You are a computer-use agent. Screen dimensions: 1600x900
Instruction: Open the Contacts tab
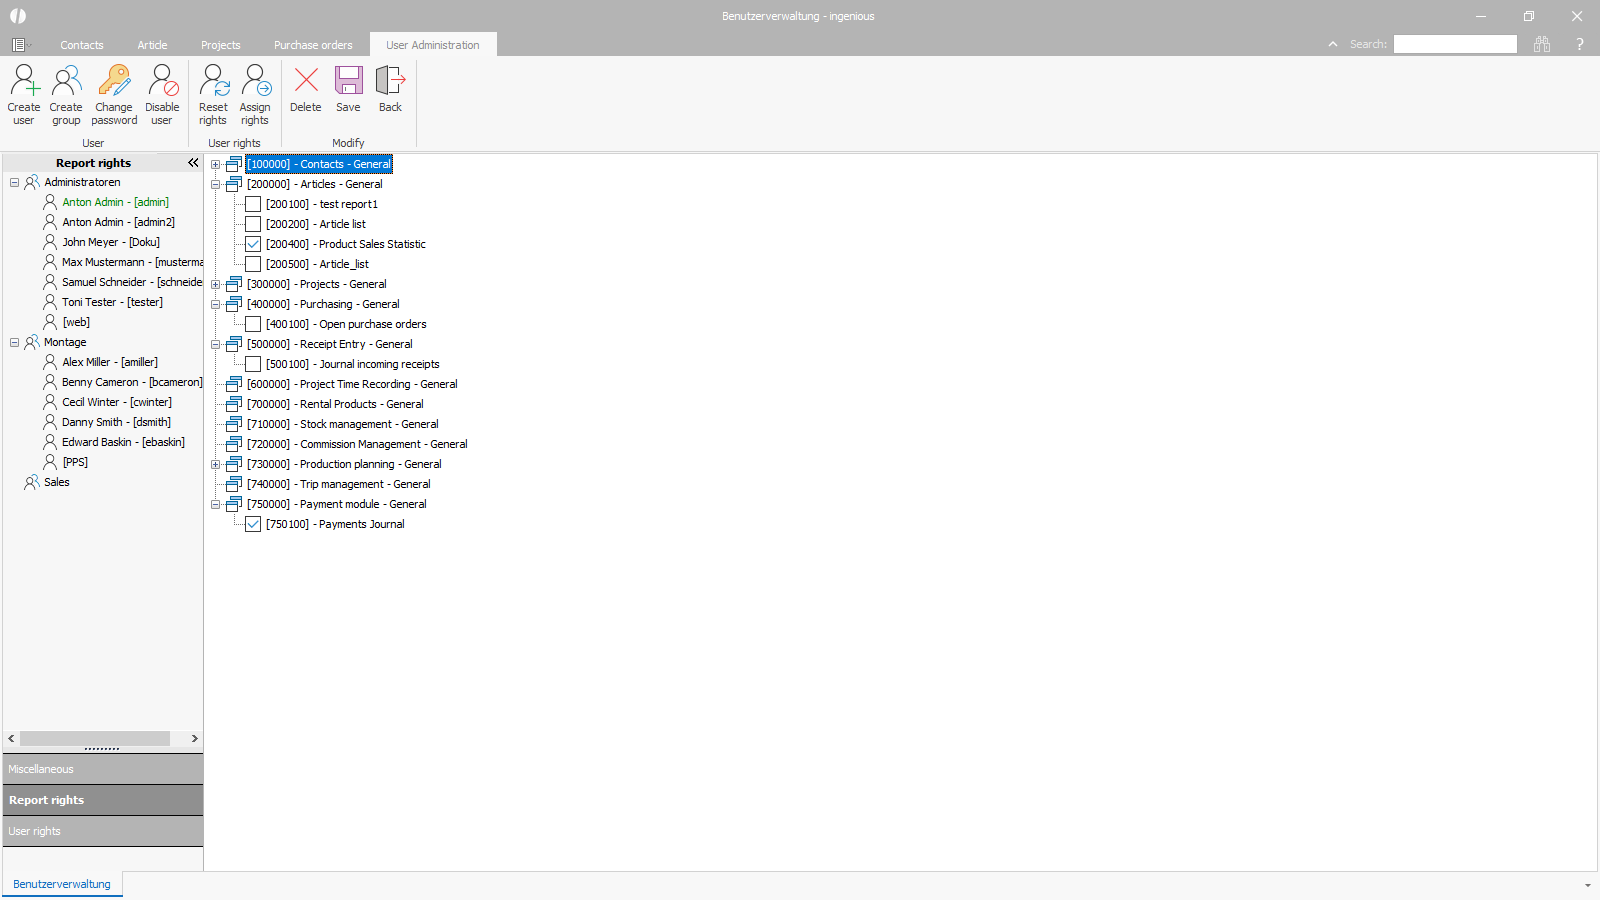tap(81, 45)
